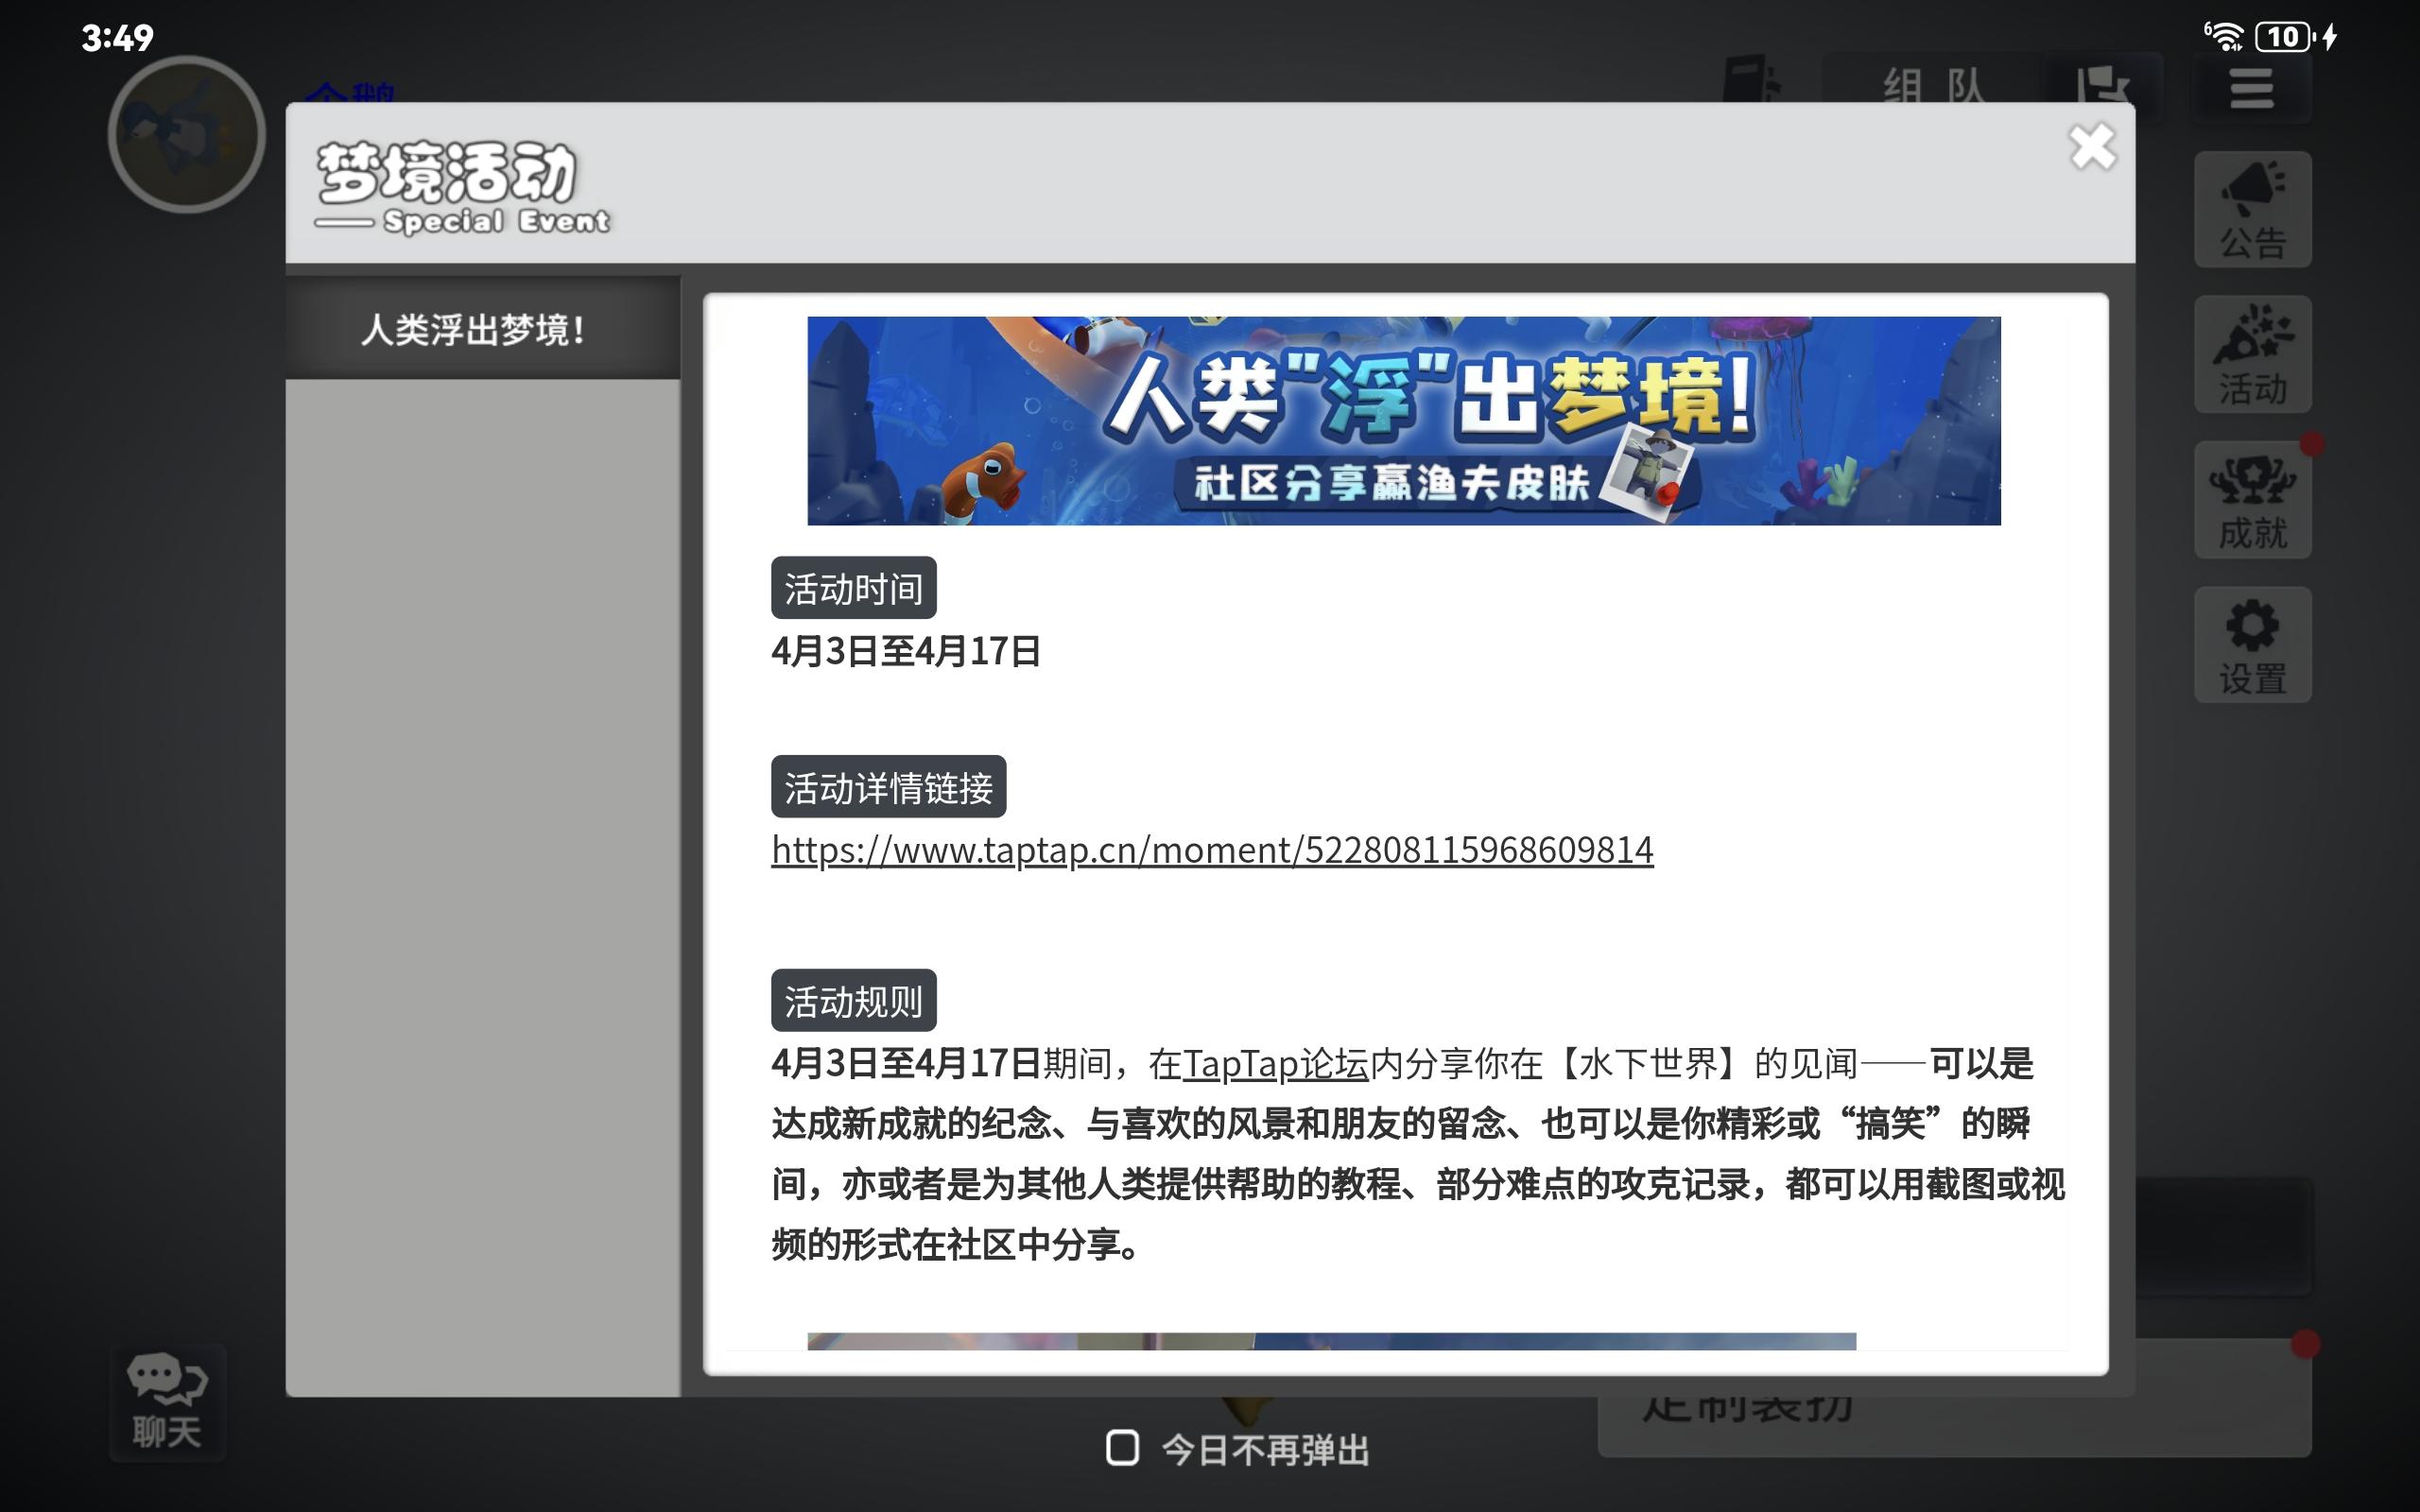2420x1512 pixels.
Task: Click the Special Event subtitle text
Action: point(496,221)
